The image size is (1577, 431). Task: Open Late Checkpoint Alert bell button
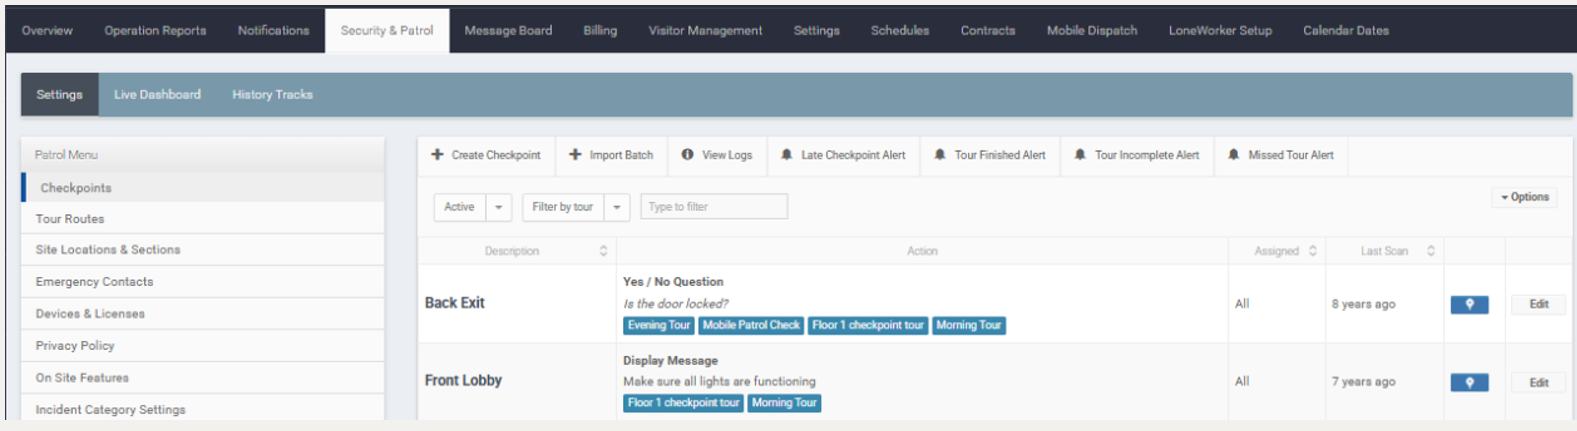(x=843, y=155)
